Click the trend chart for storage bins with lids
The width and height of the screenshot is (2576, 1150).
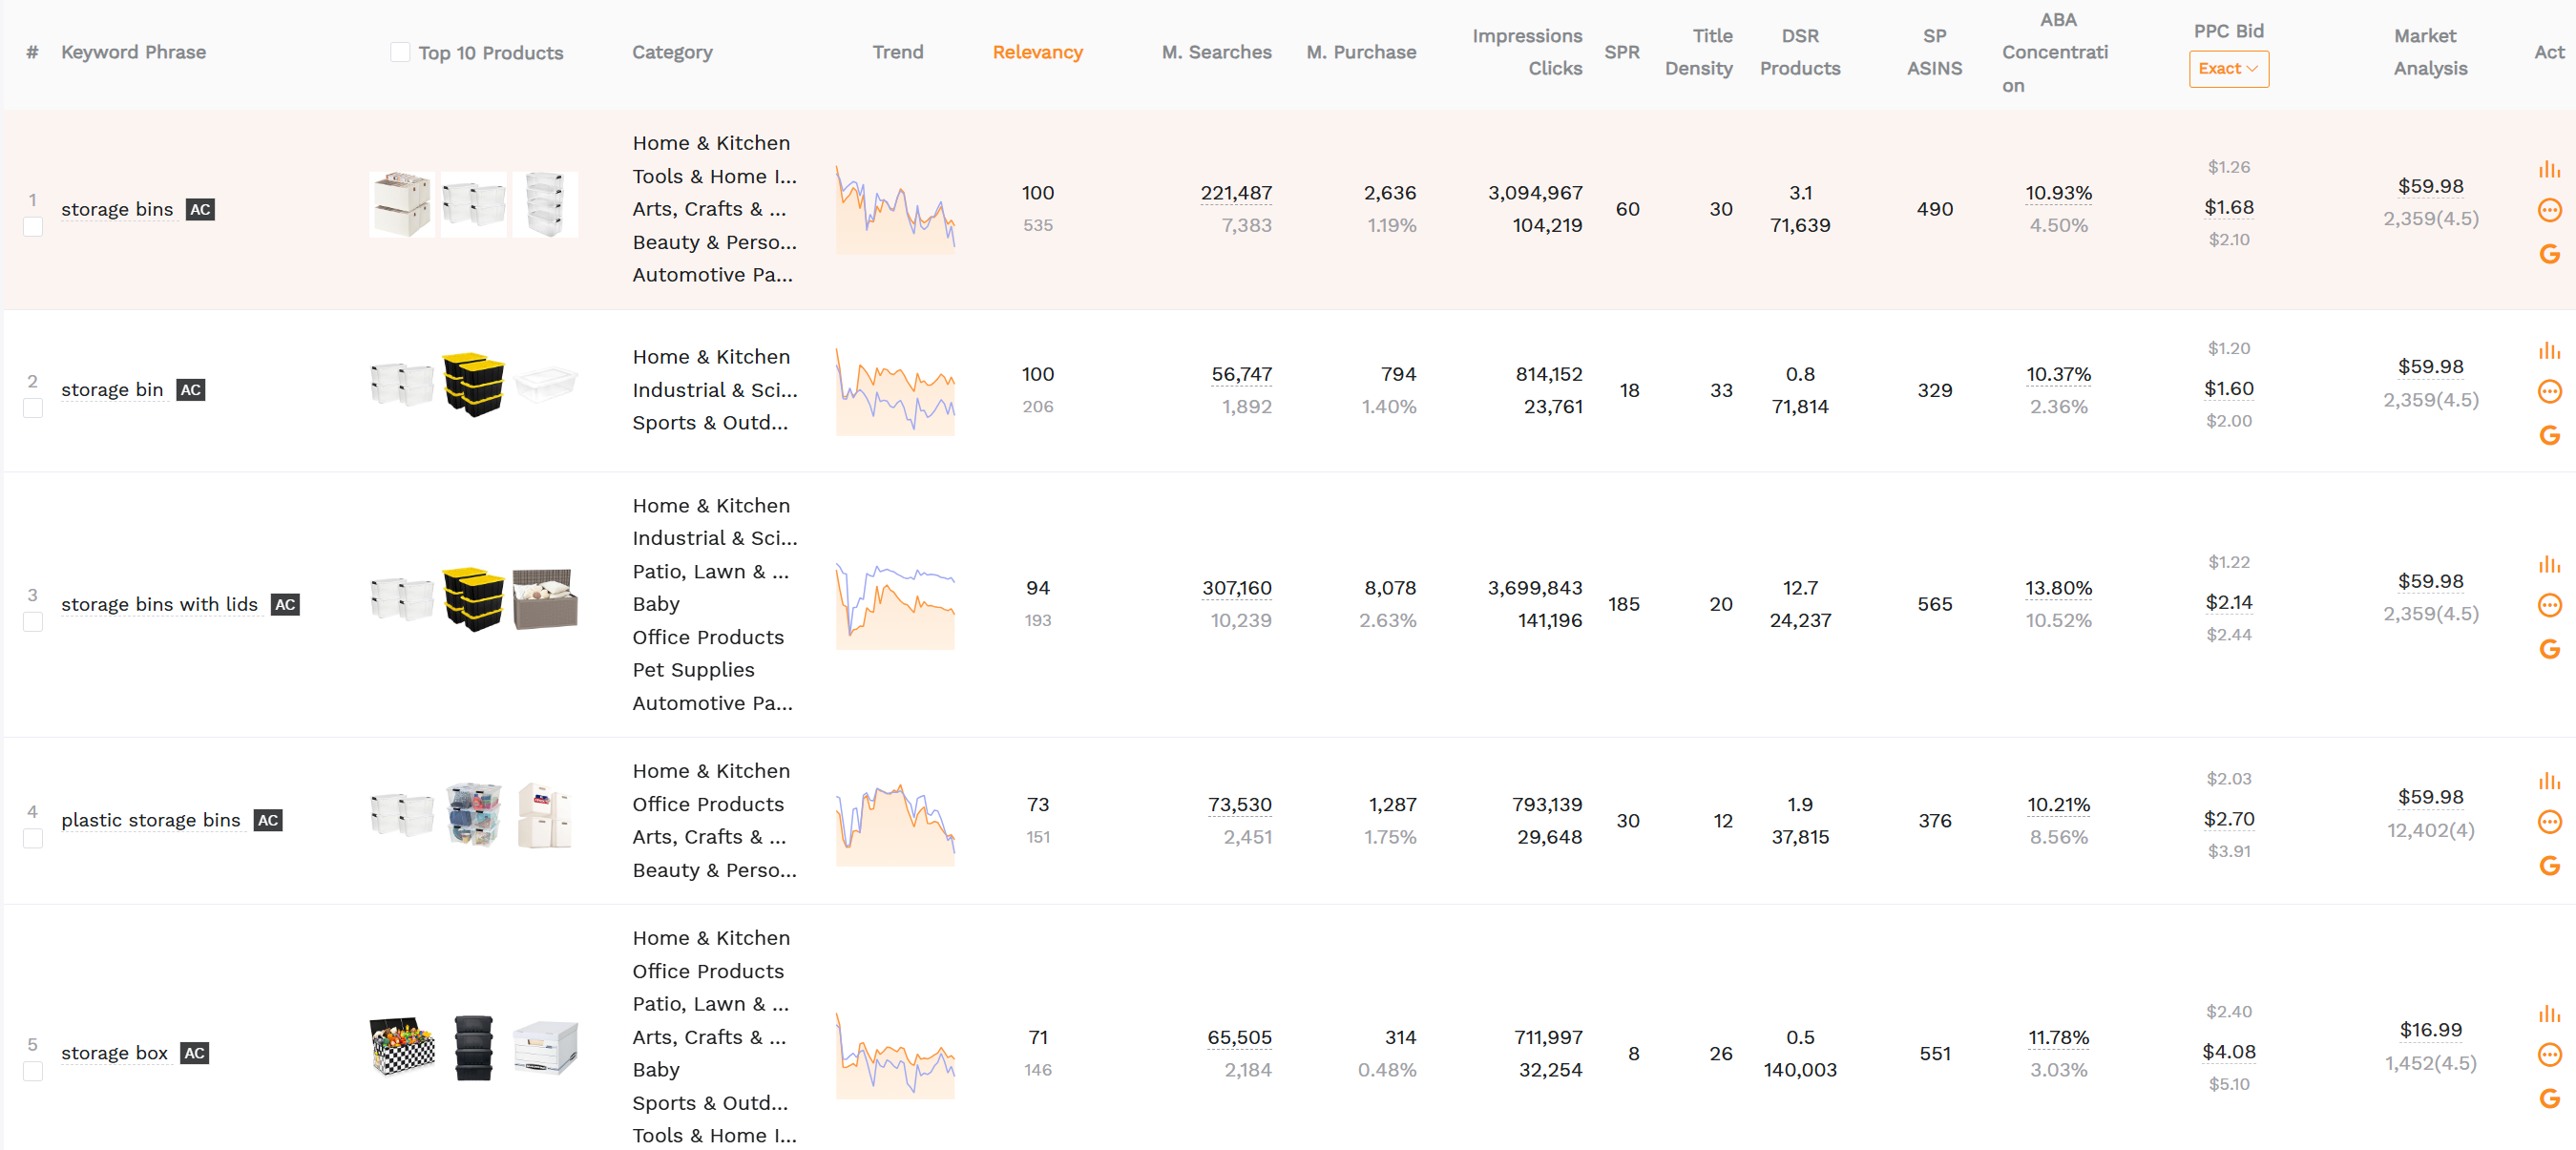(895, 603)
